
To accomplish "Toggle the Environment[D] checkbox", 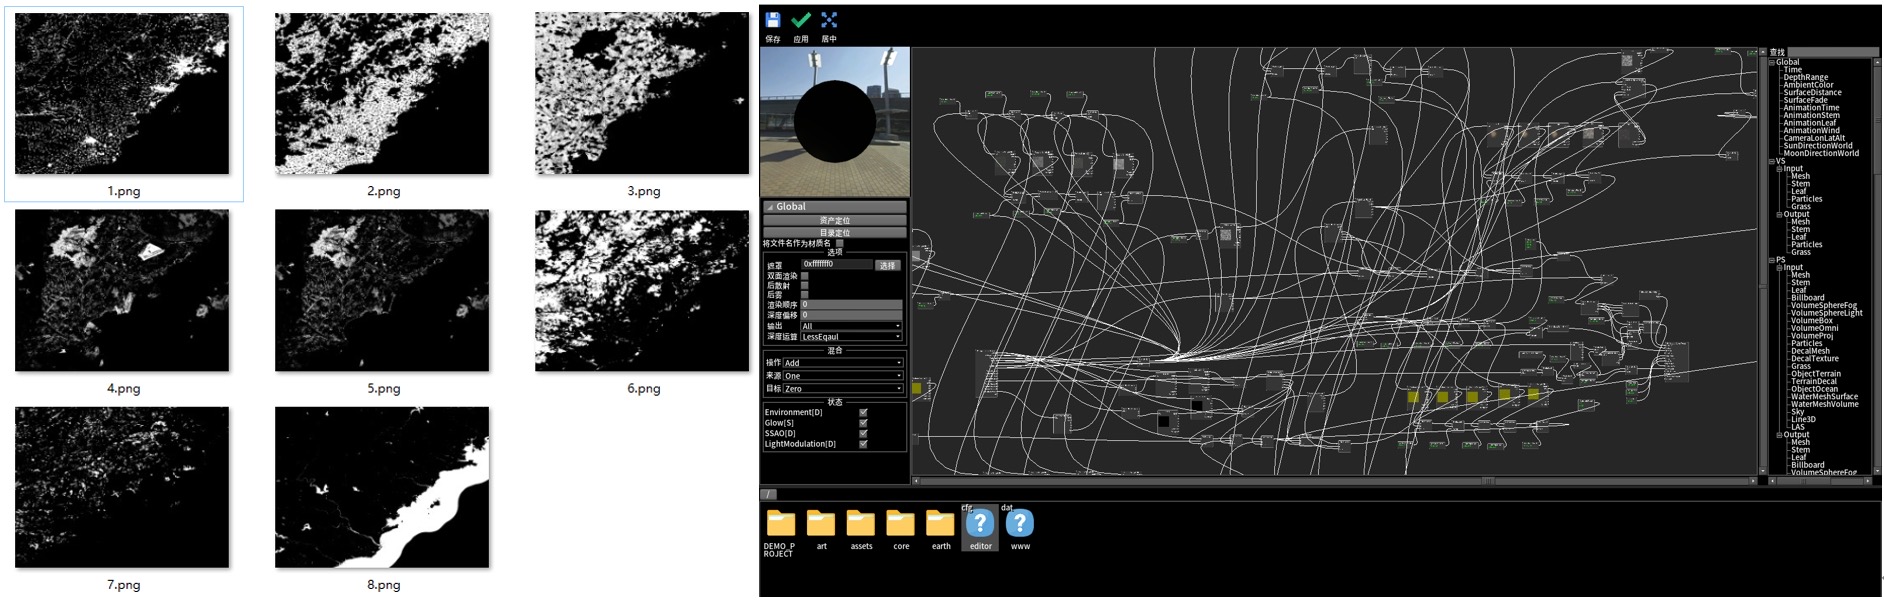I will pyautogui.click(x=863, y=412).
